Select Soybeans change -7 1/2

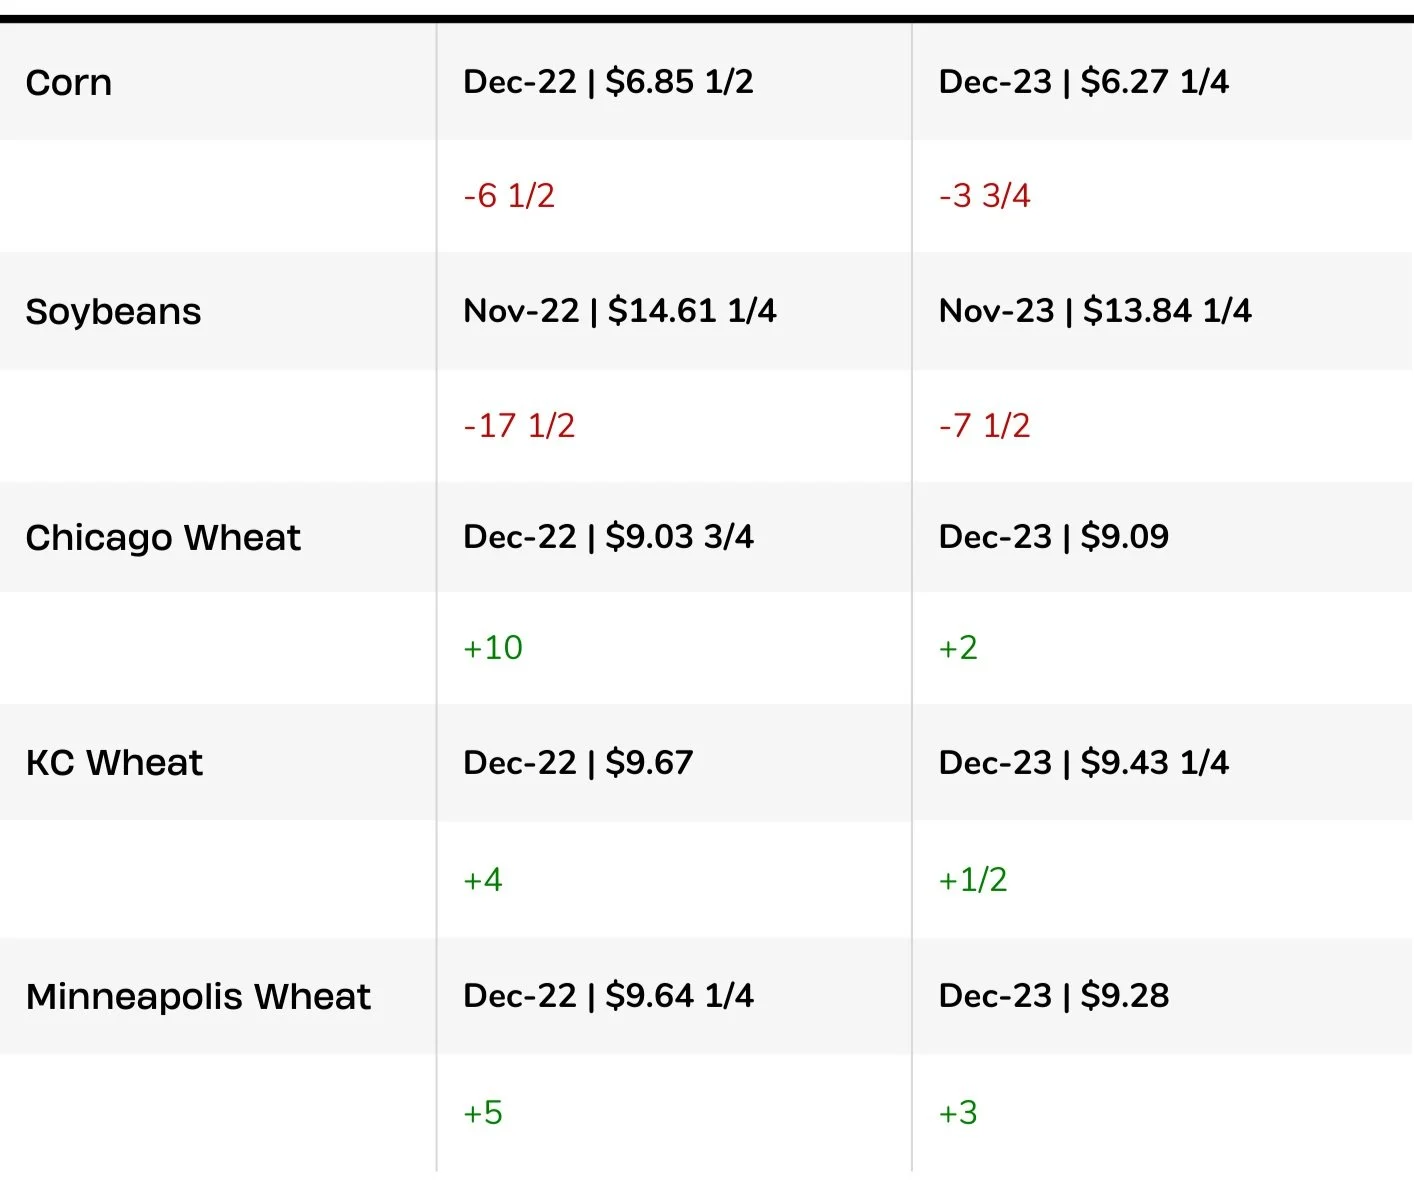[984, 425]
